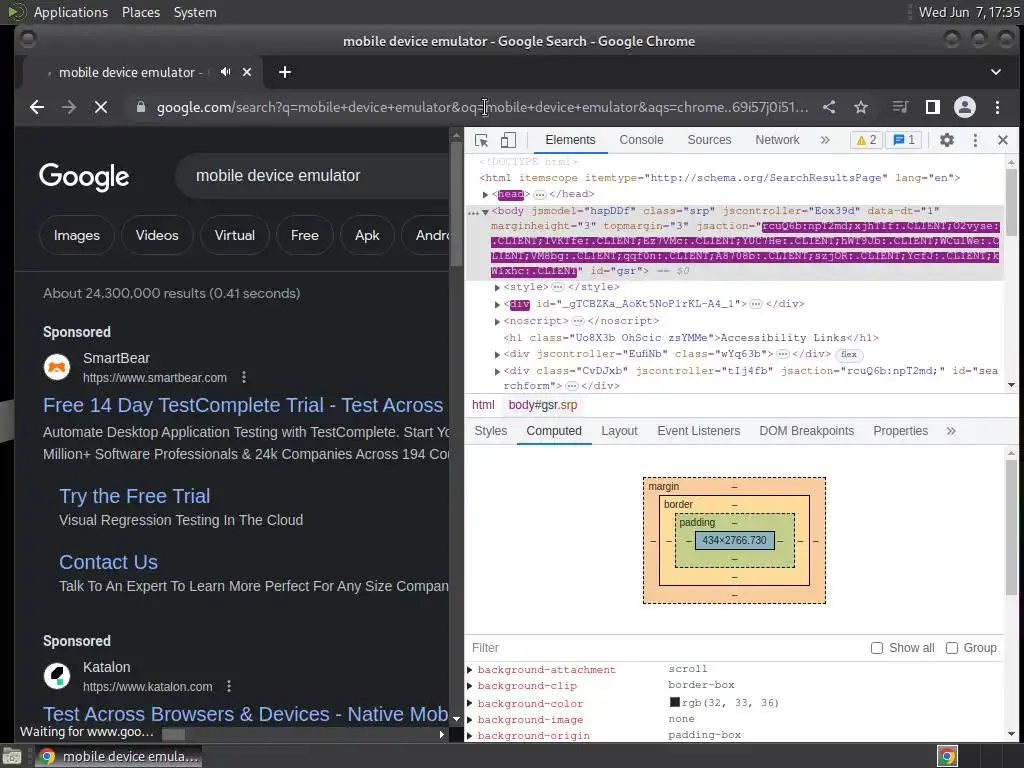Open tab search dropdown arrow
1024x768 pixels.
(996, 72)
